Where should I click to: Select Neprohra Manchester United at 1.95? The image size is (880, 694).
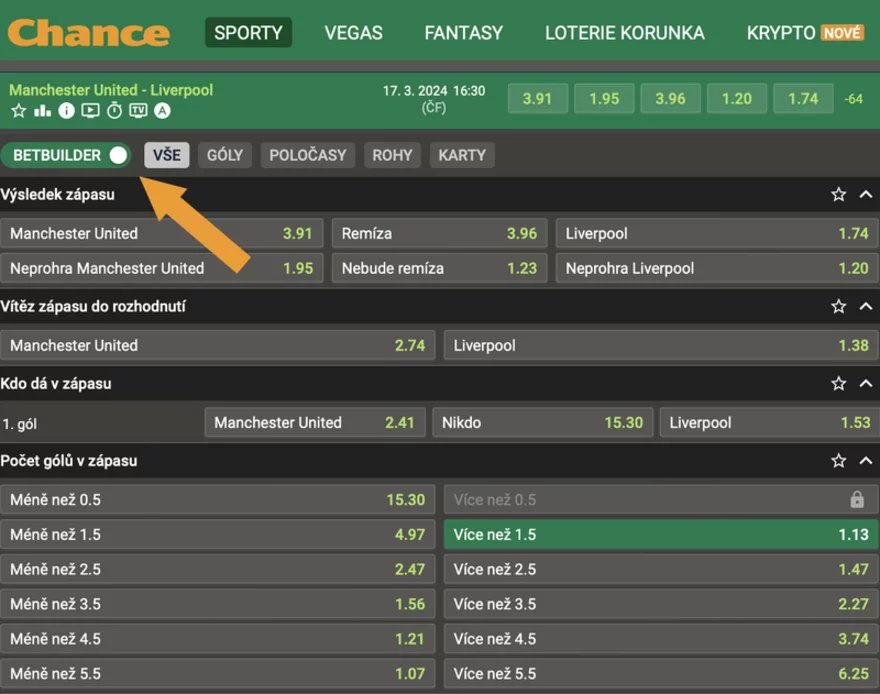162,268
